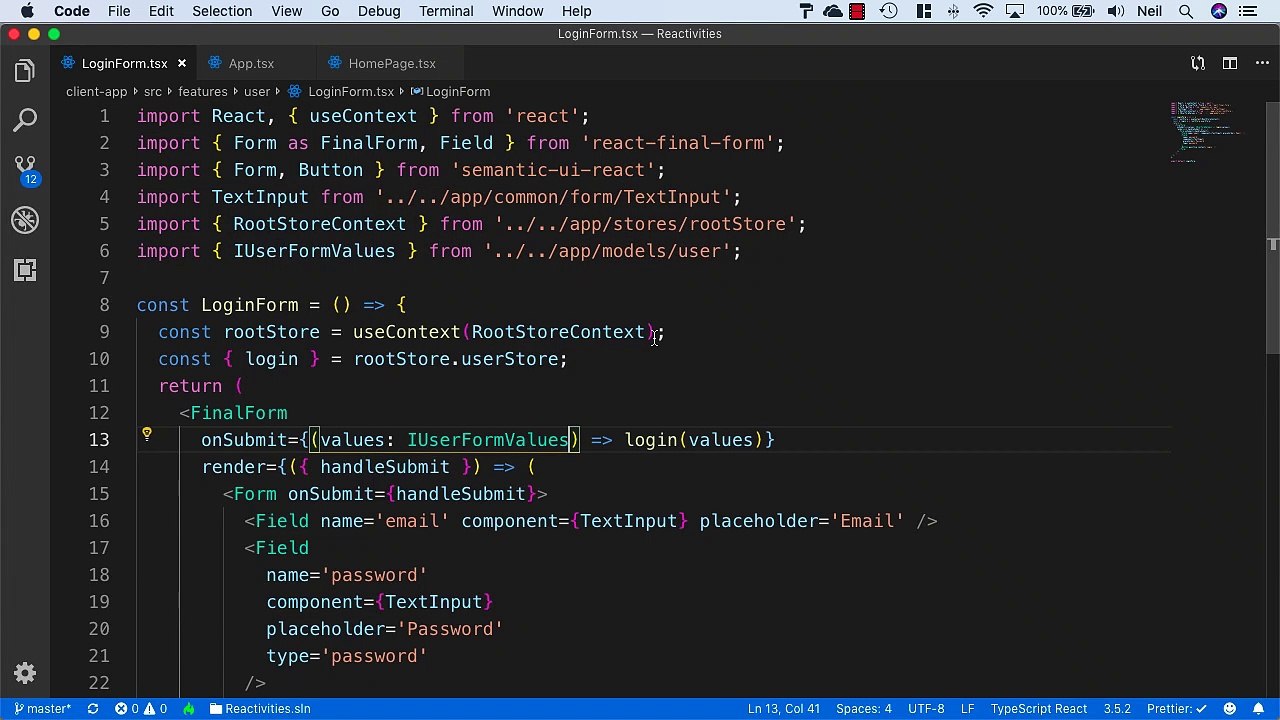1280x720 pixels.
Task: Open the user breadcrumb folder
Action: pos(256,92)
